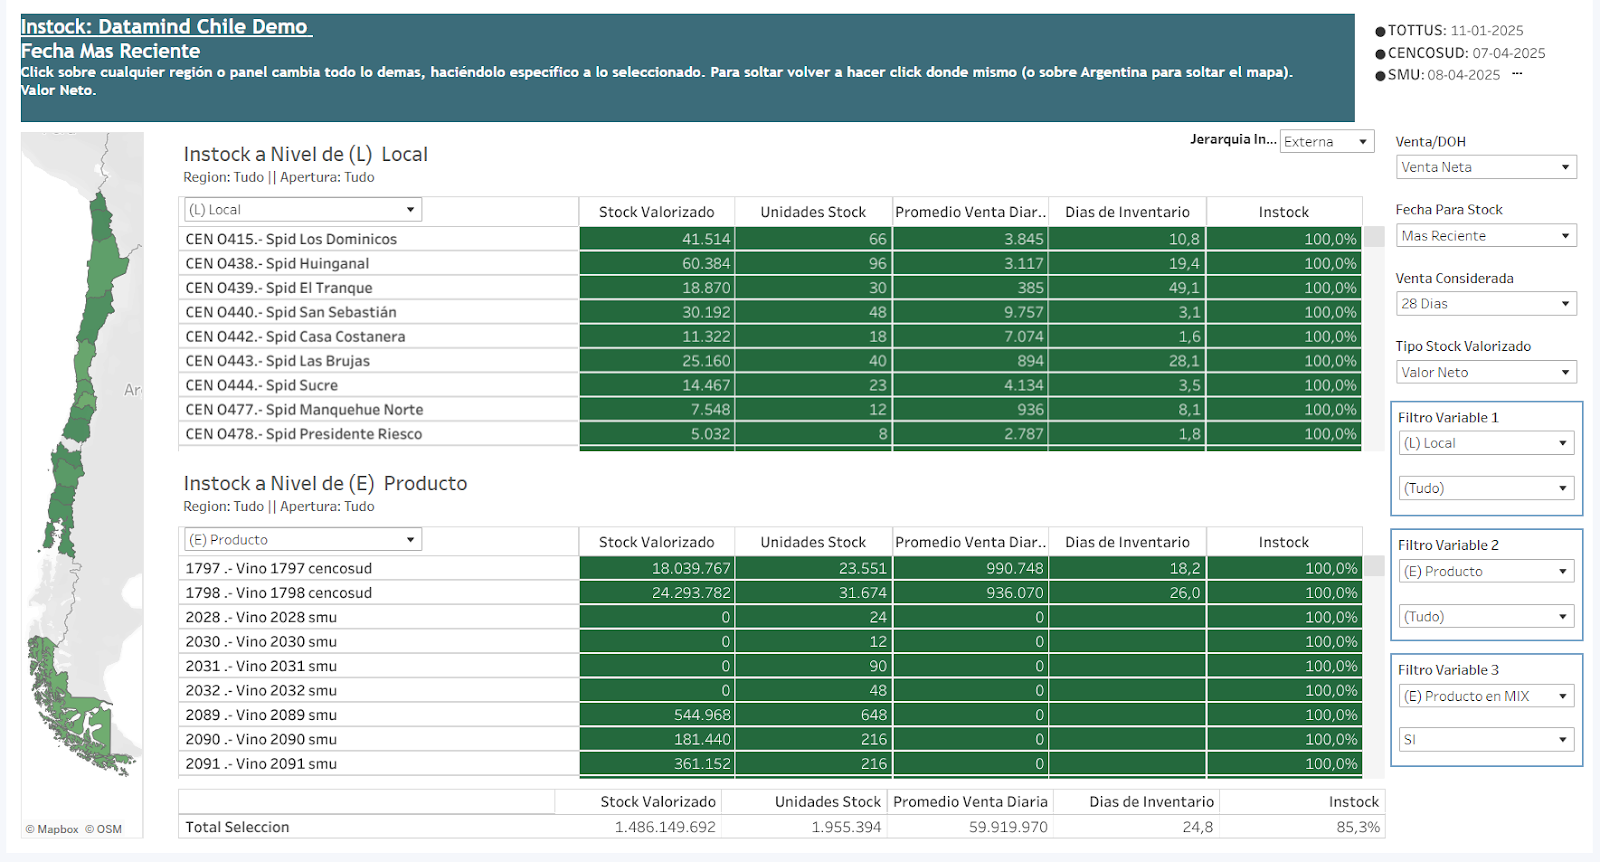Screen dimensions: 1600x862
Task: Click the ellipsis icon beside SMU date
Action: click(1517, 74)
